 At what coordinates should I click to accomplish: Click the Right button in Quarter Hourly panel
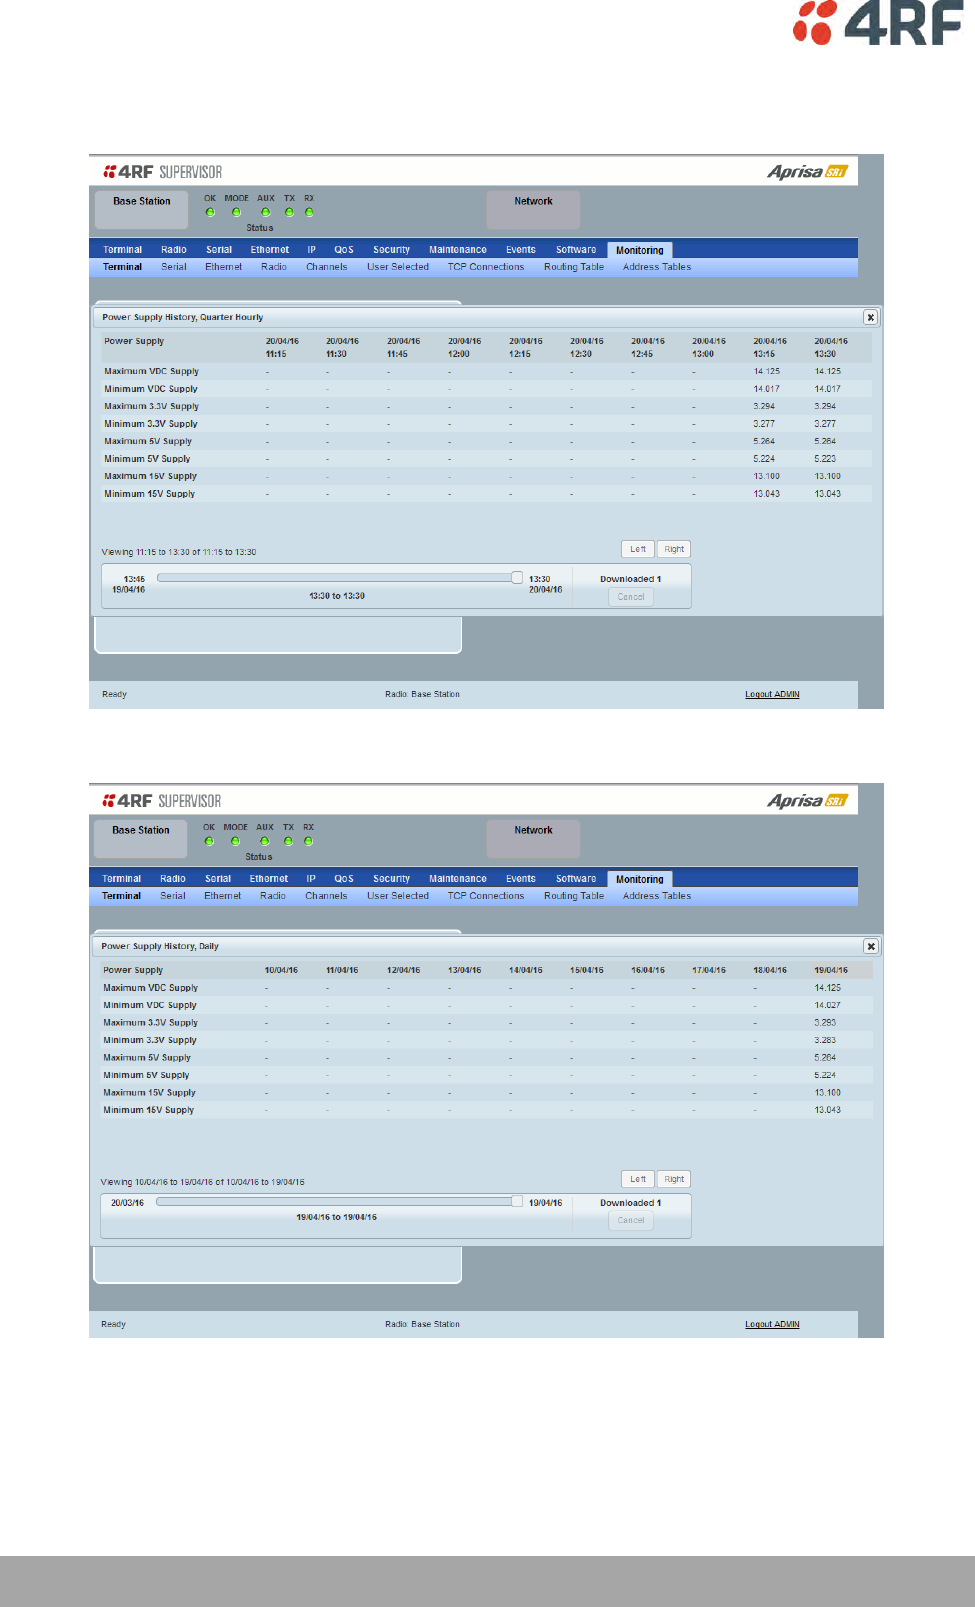[x=674, y=549]
